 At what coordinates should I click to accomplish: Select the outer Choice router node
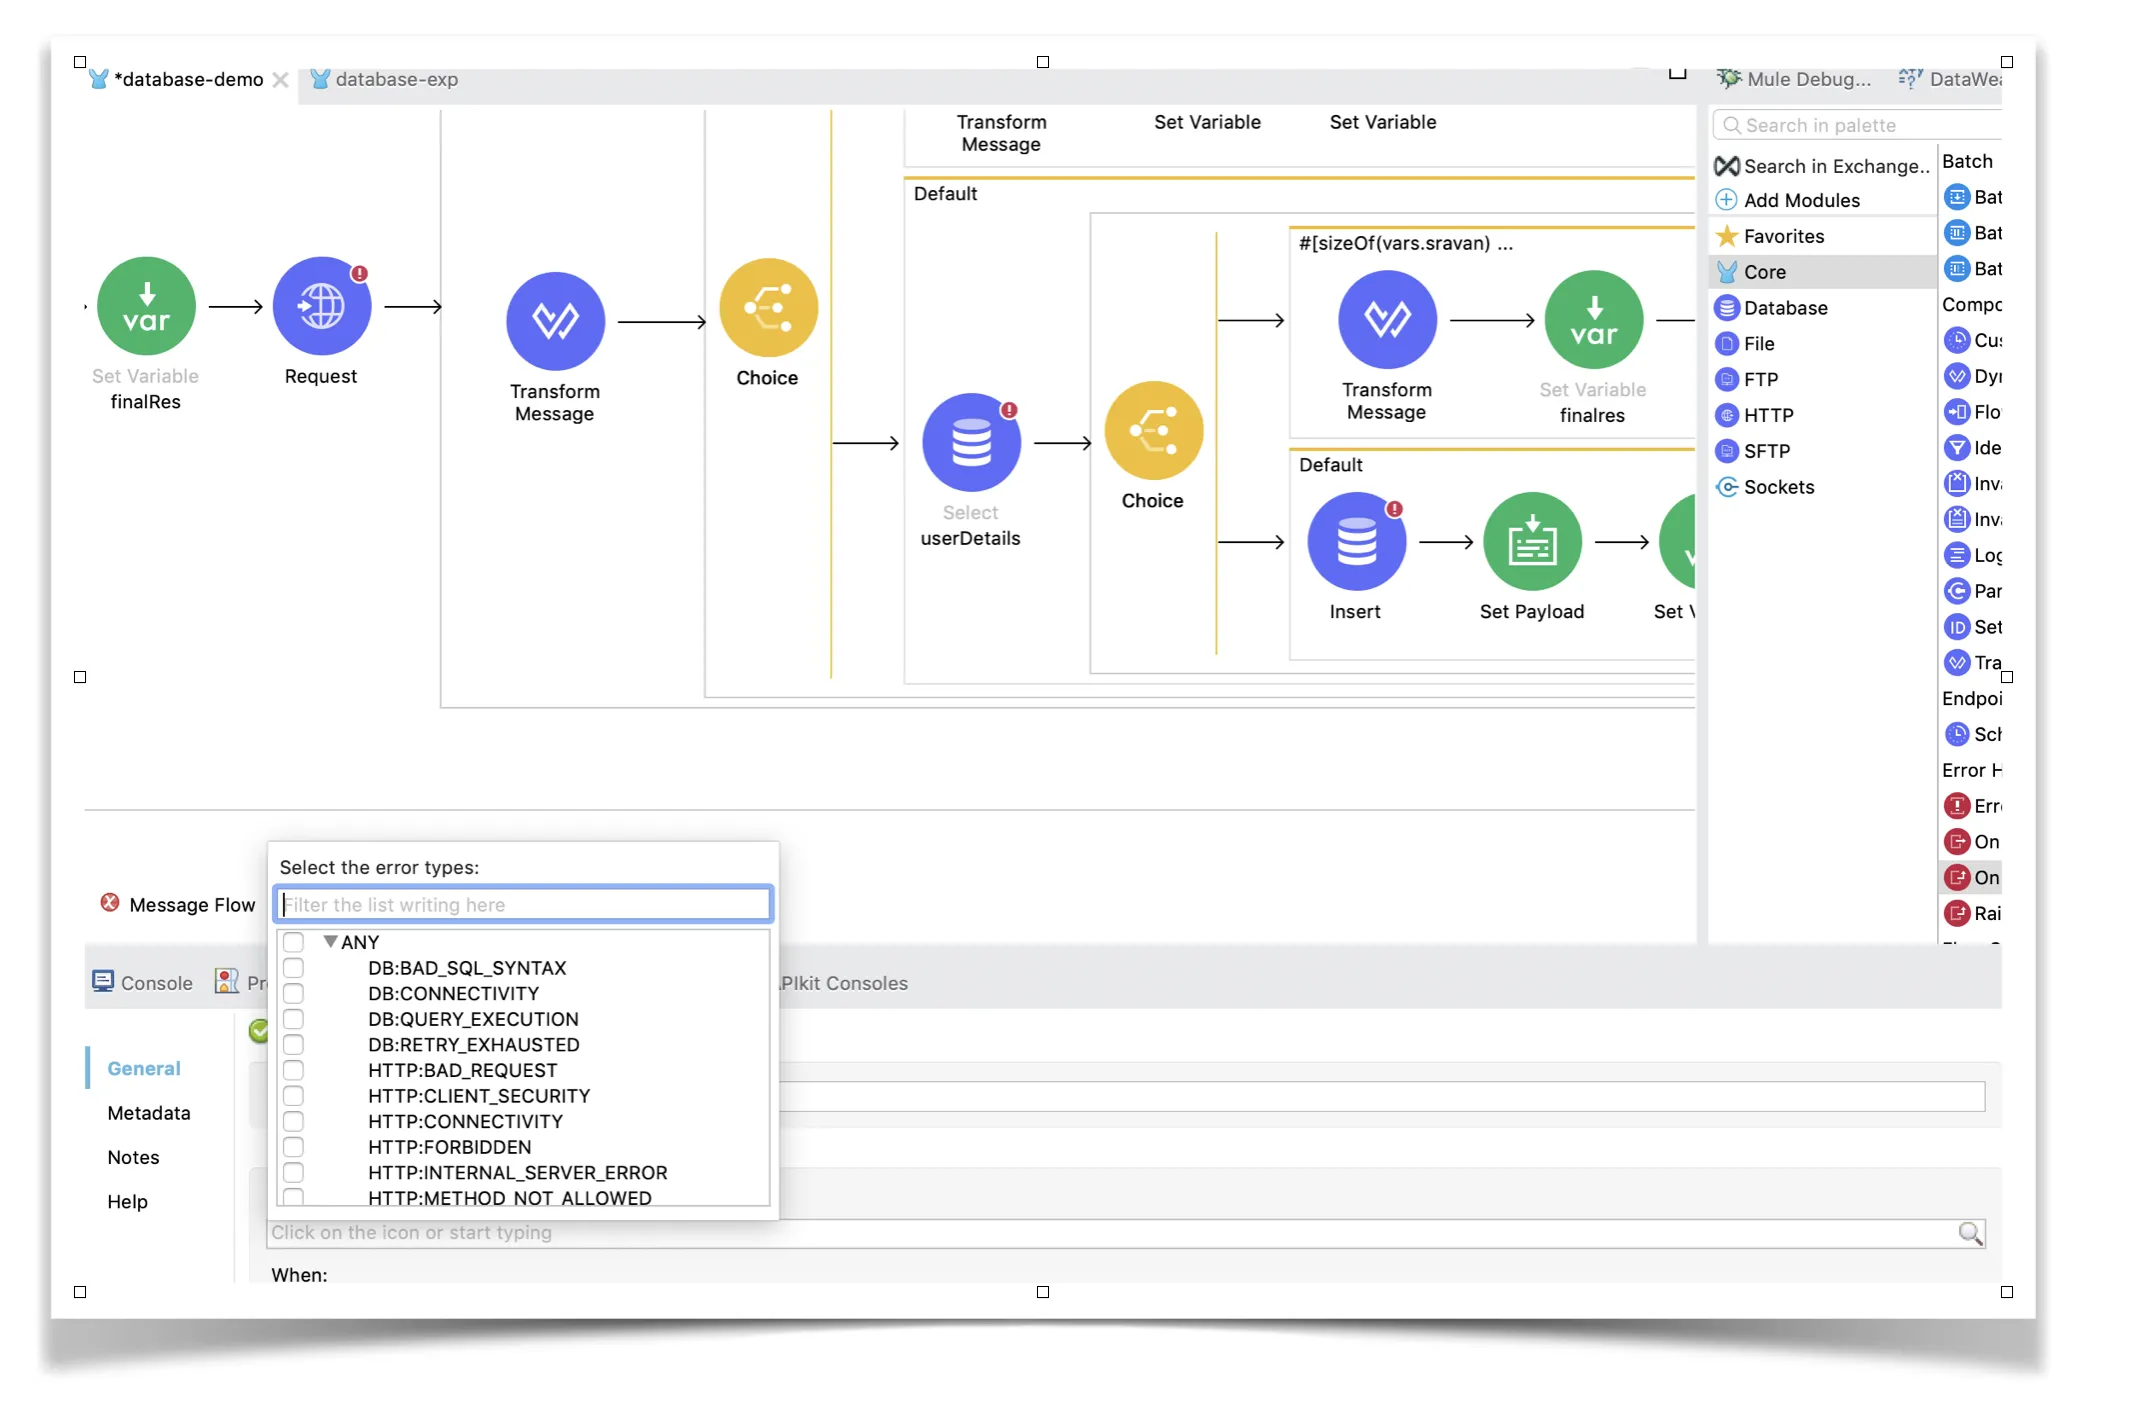[768, 308]
